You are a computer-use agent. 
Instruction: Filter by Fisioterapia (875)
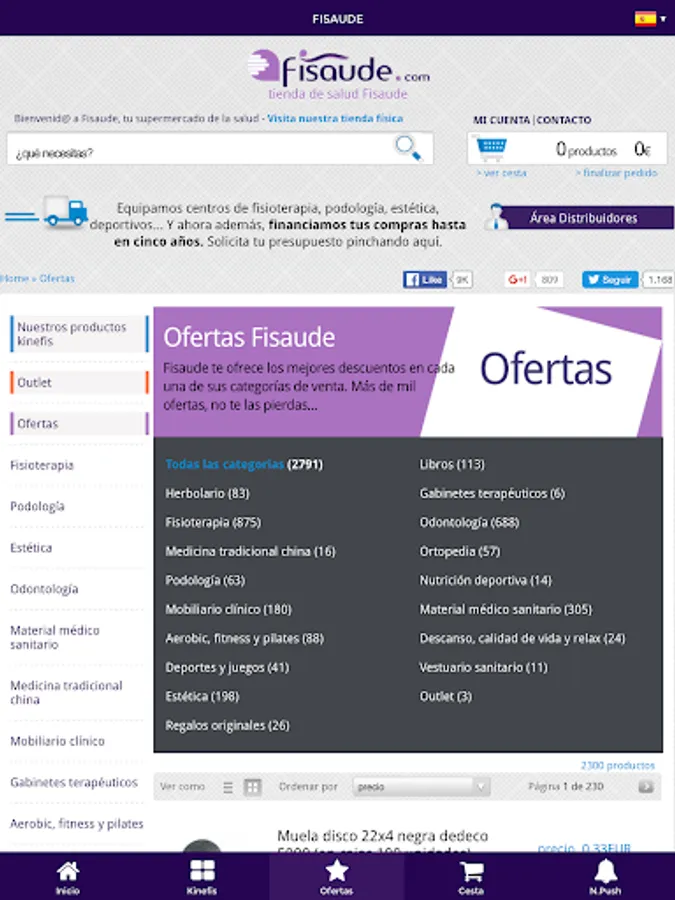pos(213,522)
